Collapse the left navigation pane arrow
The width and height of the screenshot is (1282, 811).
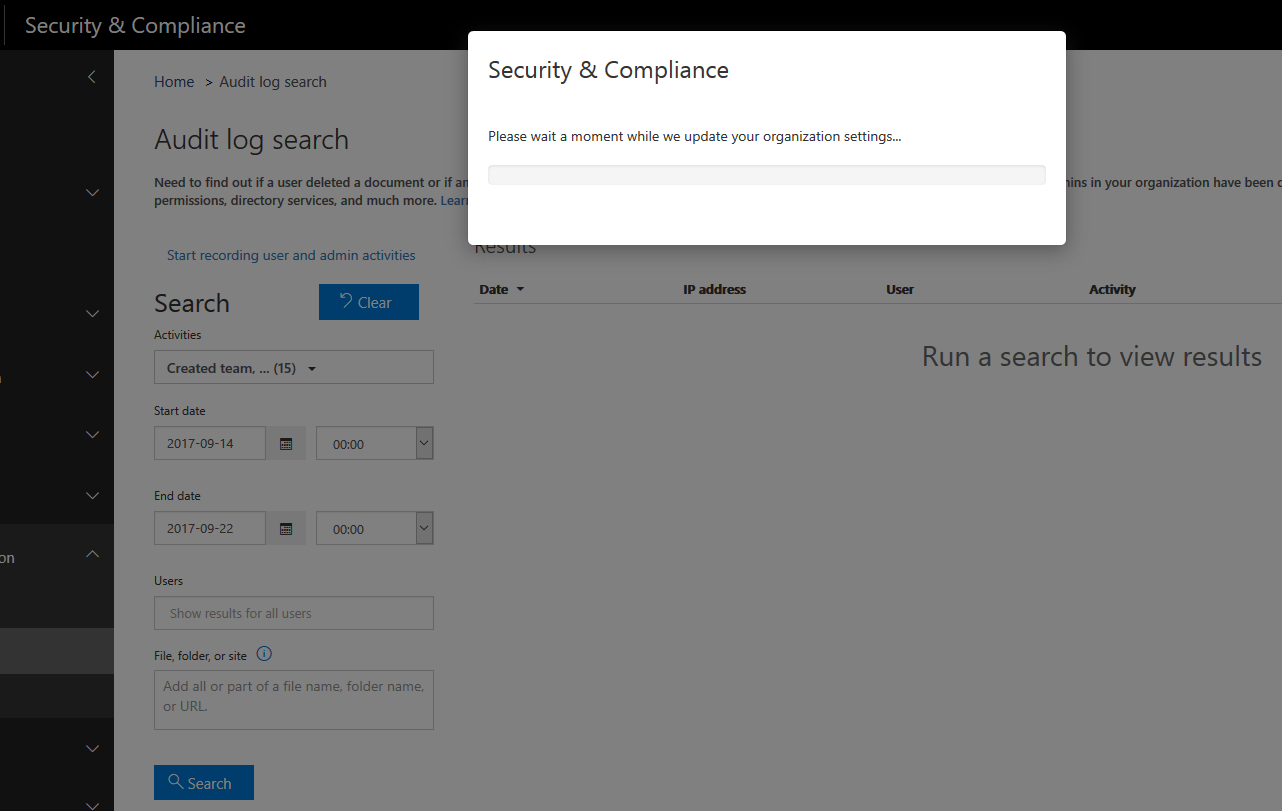(92, 76)
